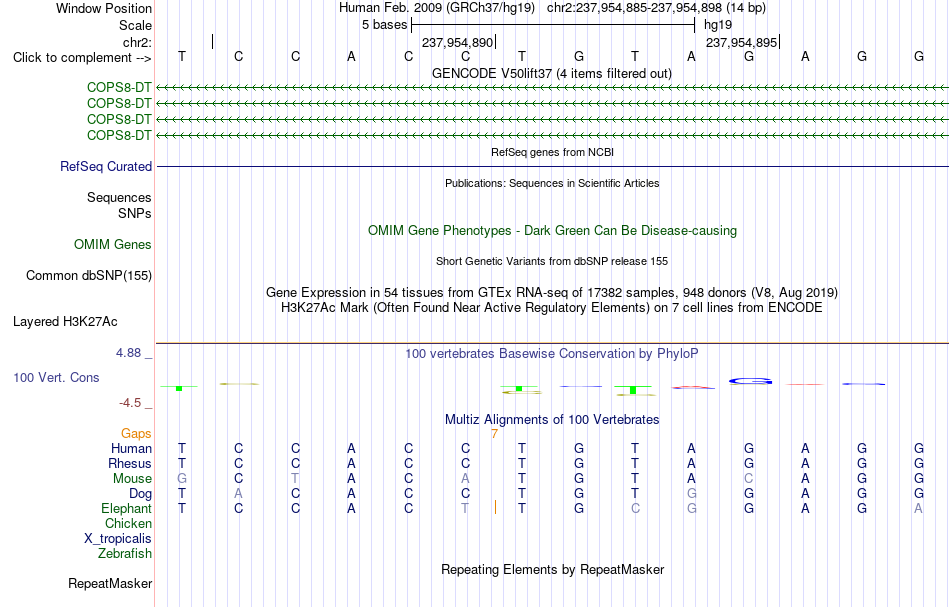
Task: Click 'Multiz Alignments of 100 Vertebrates' title
Action: pyautogui.click(x=552, y=420)
